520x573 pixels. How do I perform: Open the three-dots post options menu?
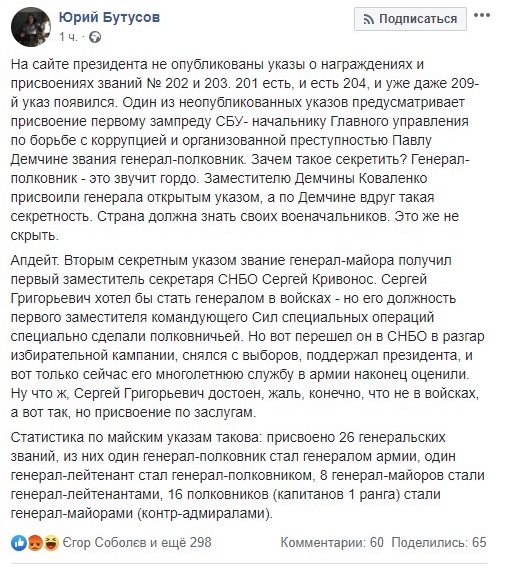point(482,15)
